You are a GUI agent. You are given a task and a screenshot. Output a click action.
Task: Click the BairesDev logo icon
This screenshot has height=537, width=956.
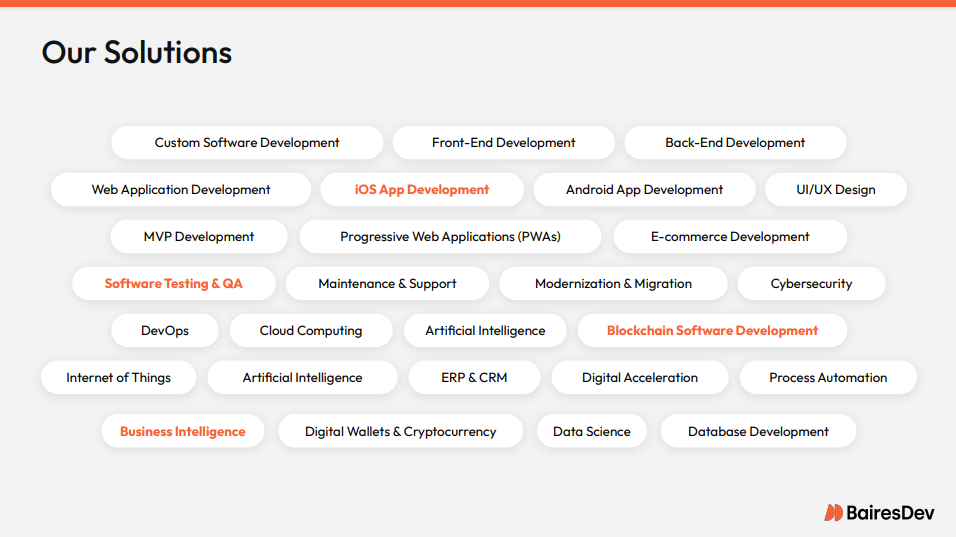(833, 513)
